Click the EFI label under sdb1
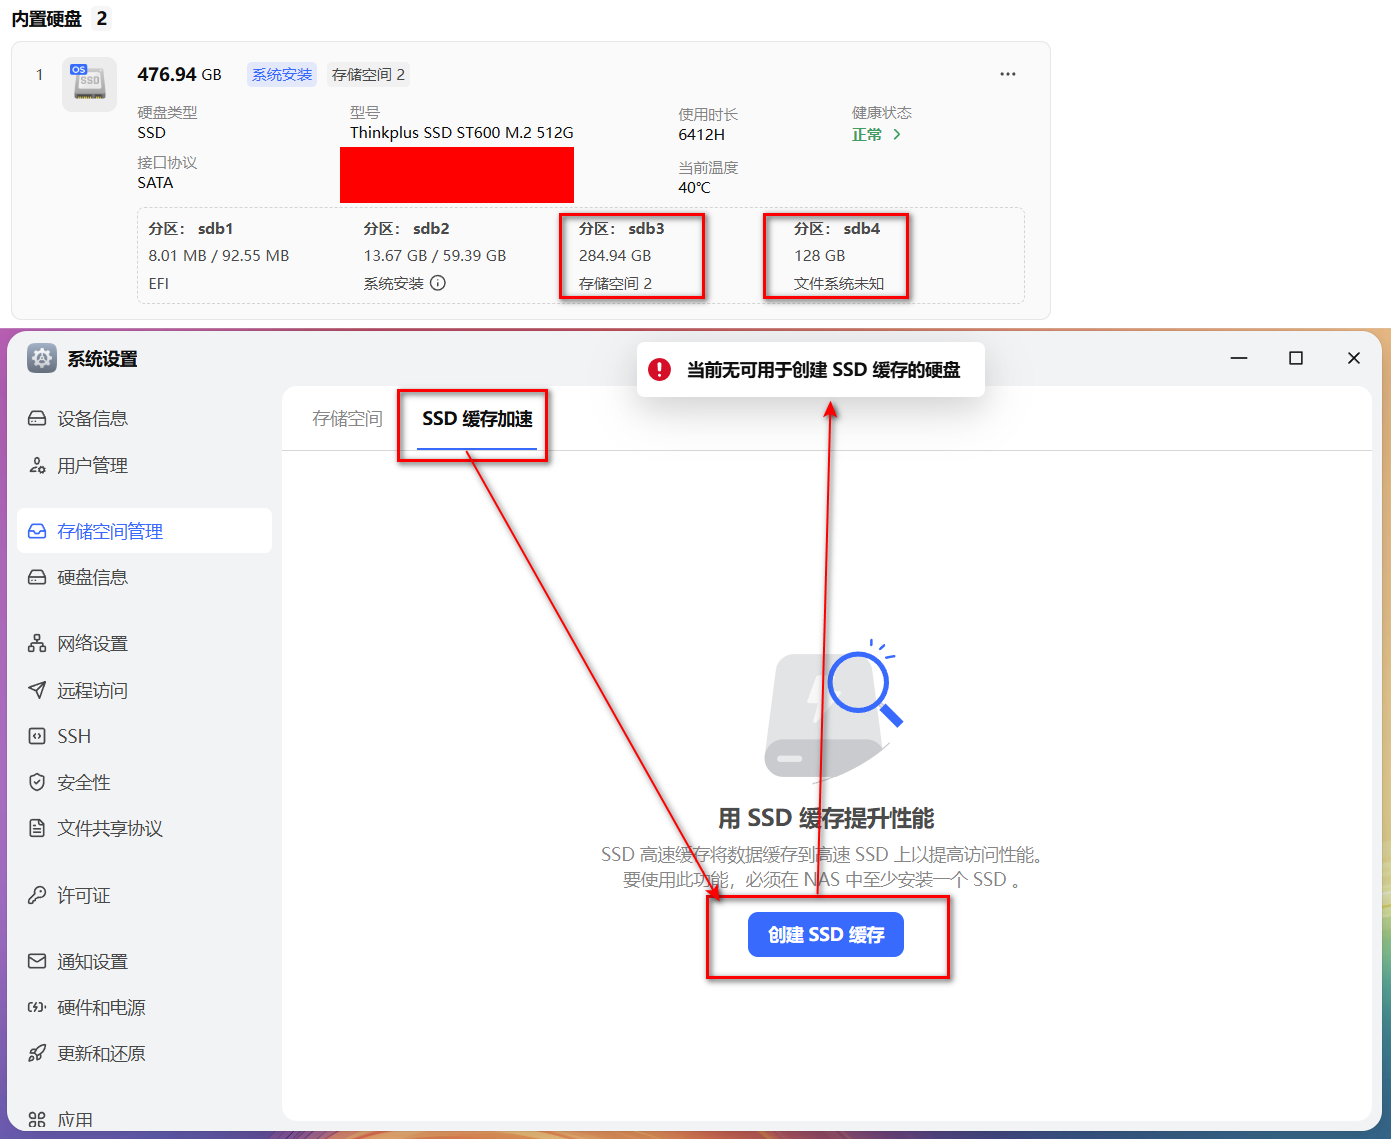This screenshot has width=1391, height=1139. (159, 284)
